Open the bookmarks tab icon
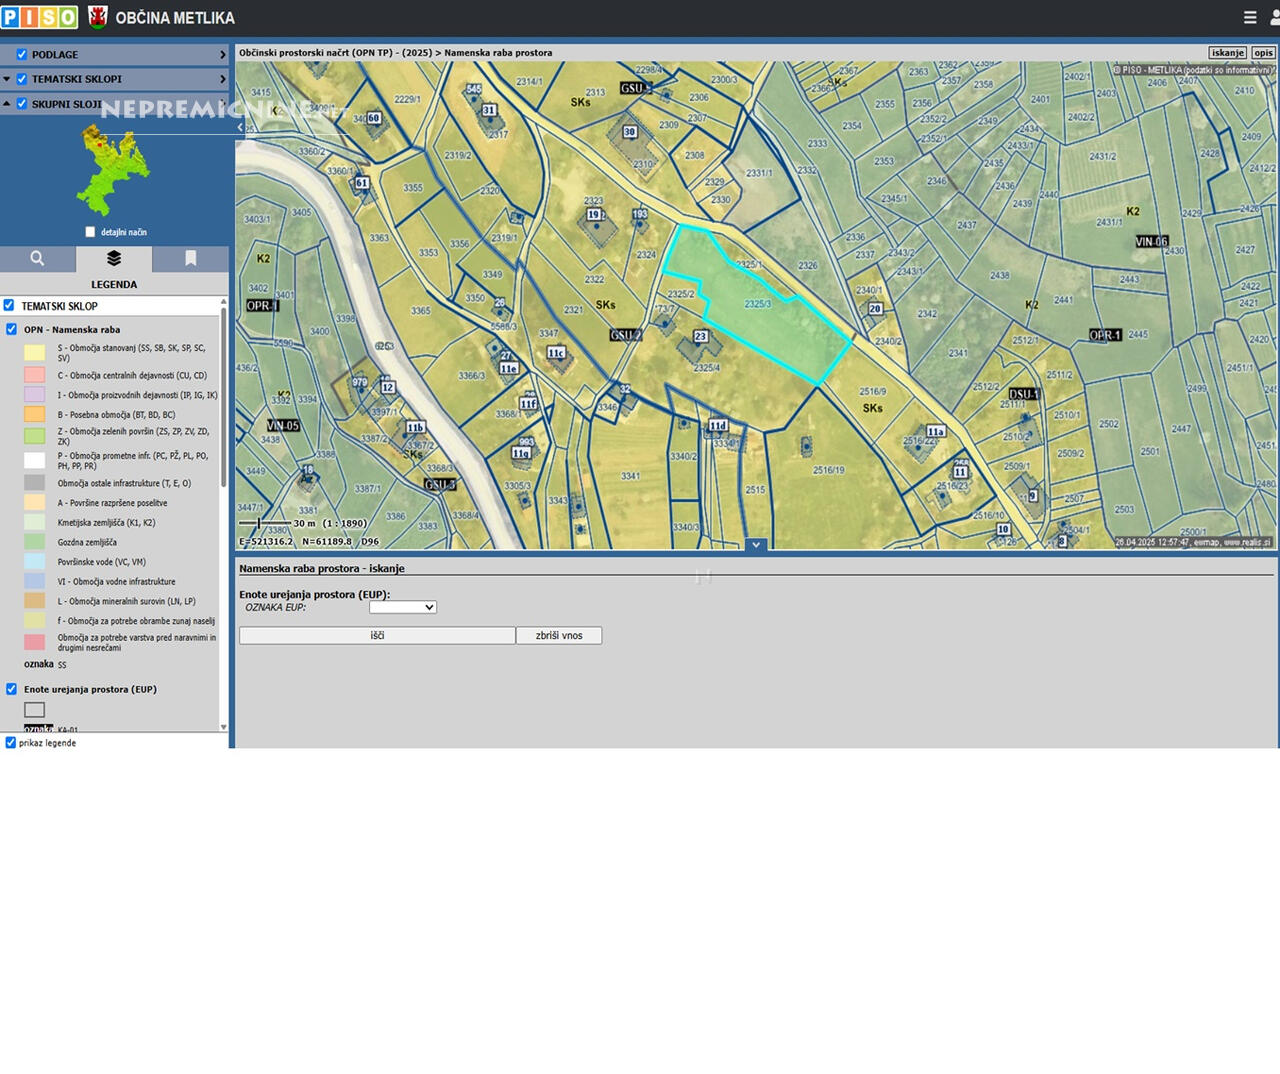 coord(190,259)
